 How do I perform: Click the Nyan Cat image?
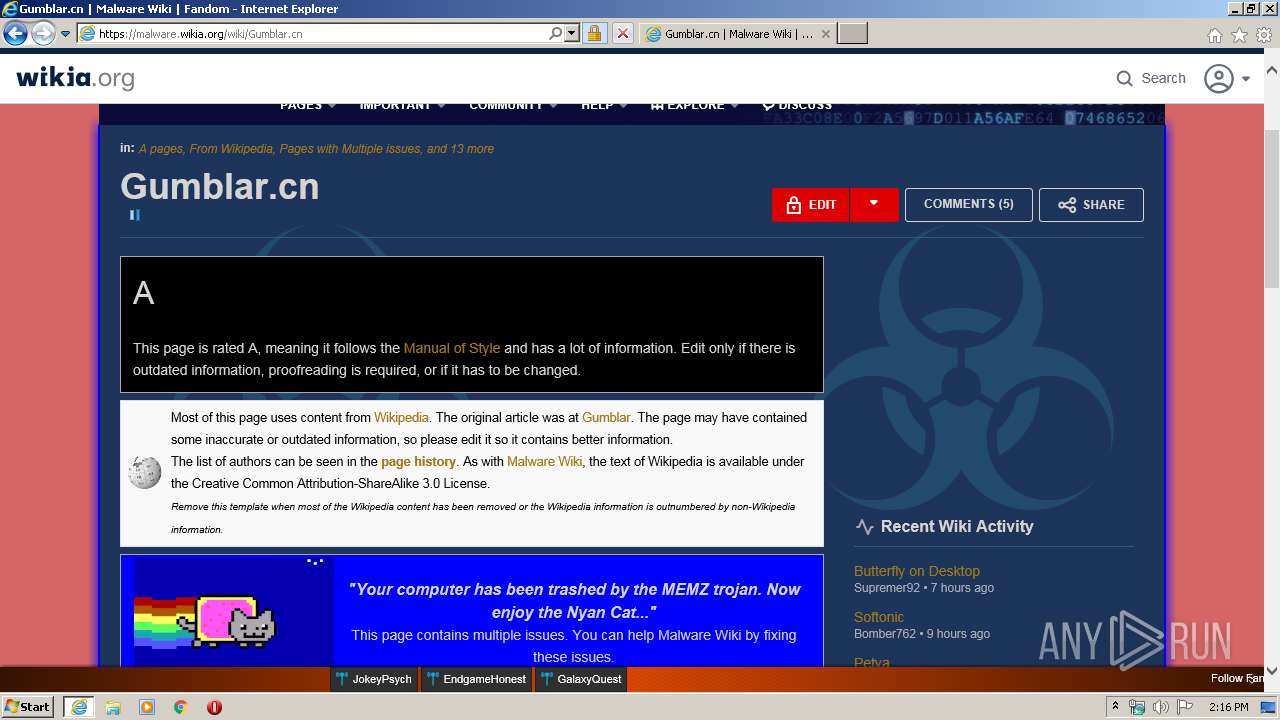(234, 614)
